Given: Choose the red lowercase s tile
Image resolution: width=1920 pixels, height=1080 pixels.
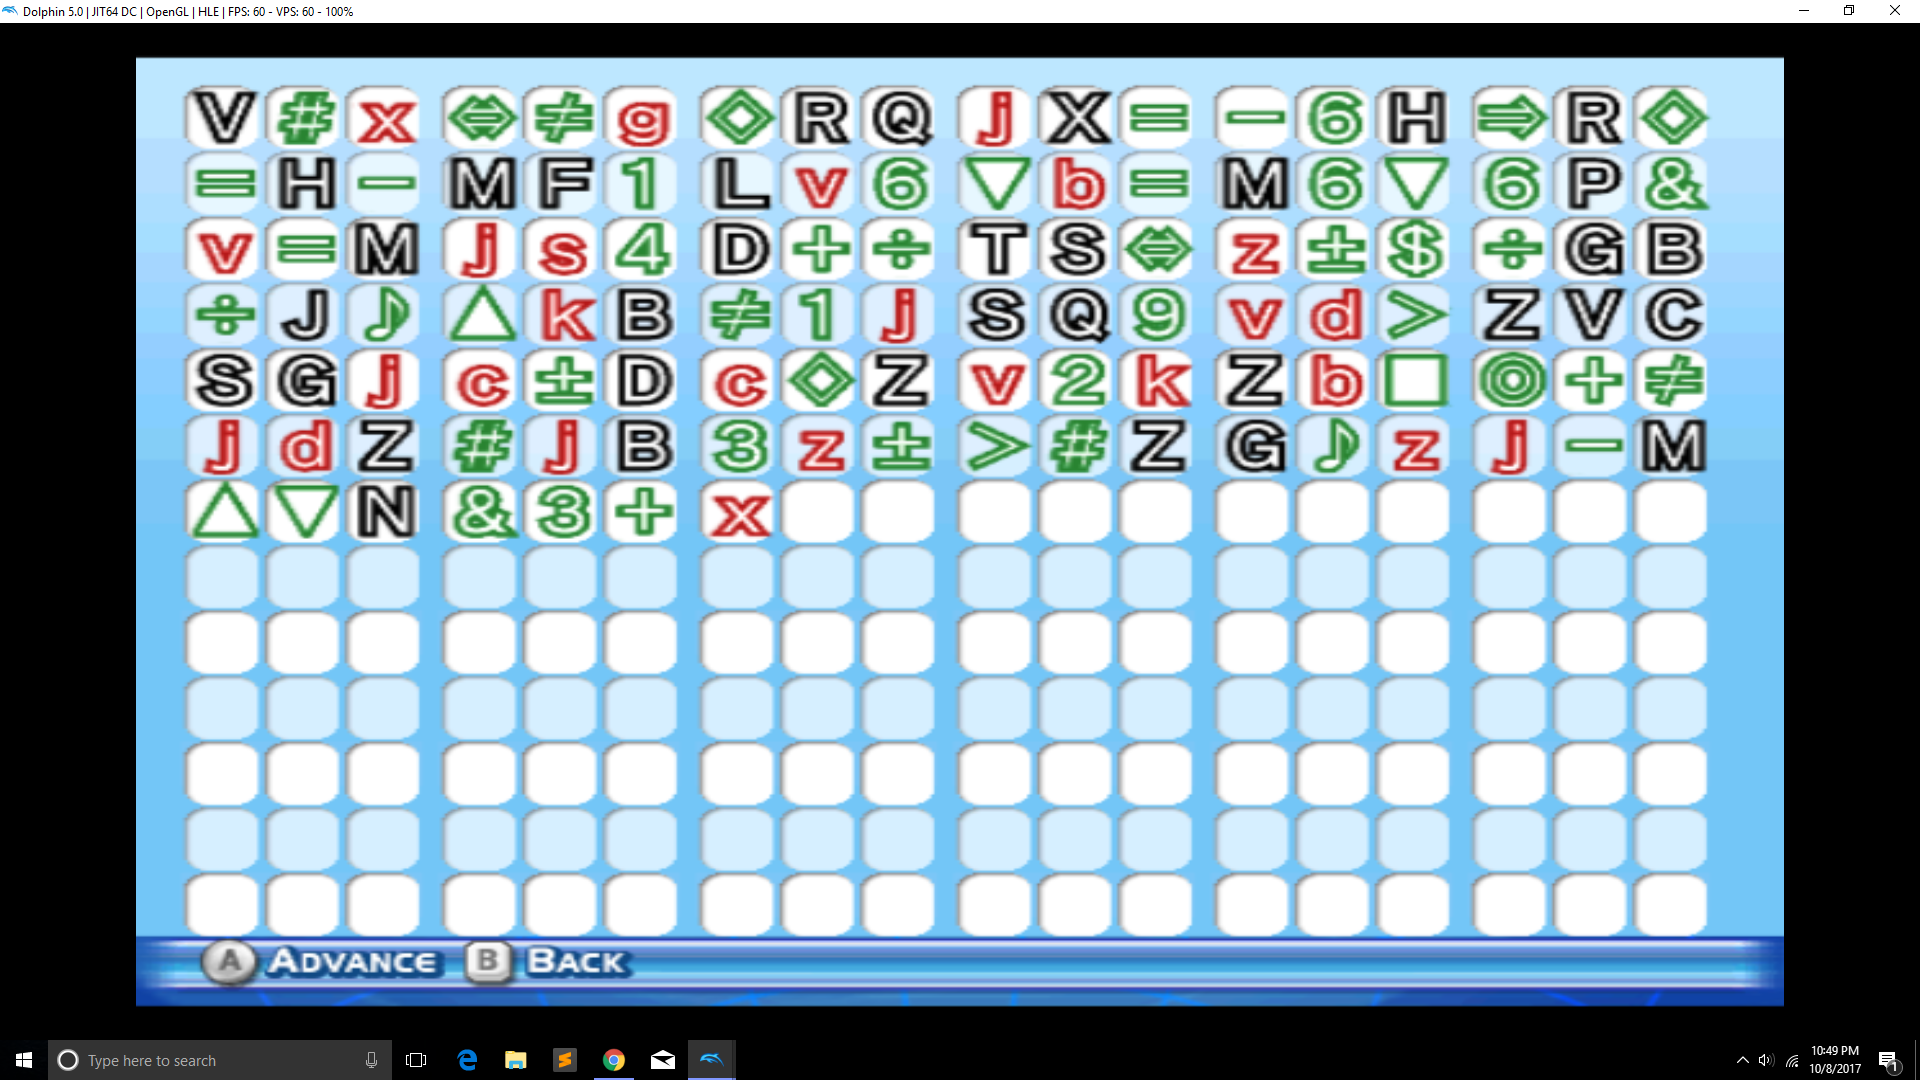Looking at the screenshot, I should pyautogui.click(x=561, y=250).
